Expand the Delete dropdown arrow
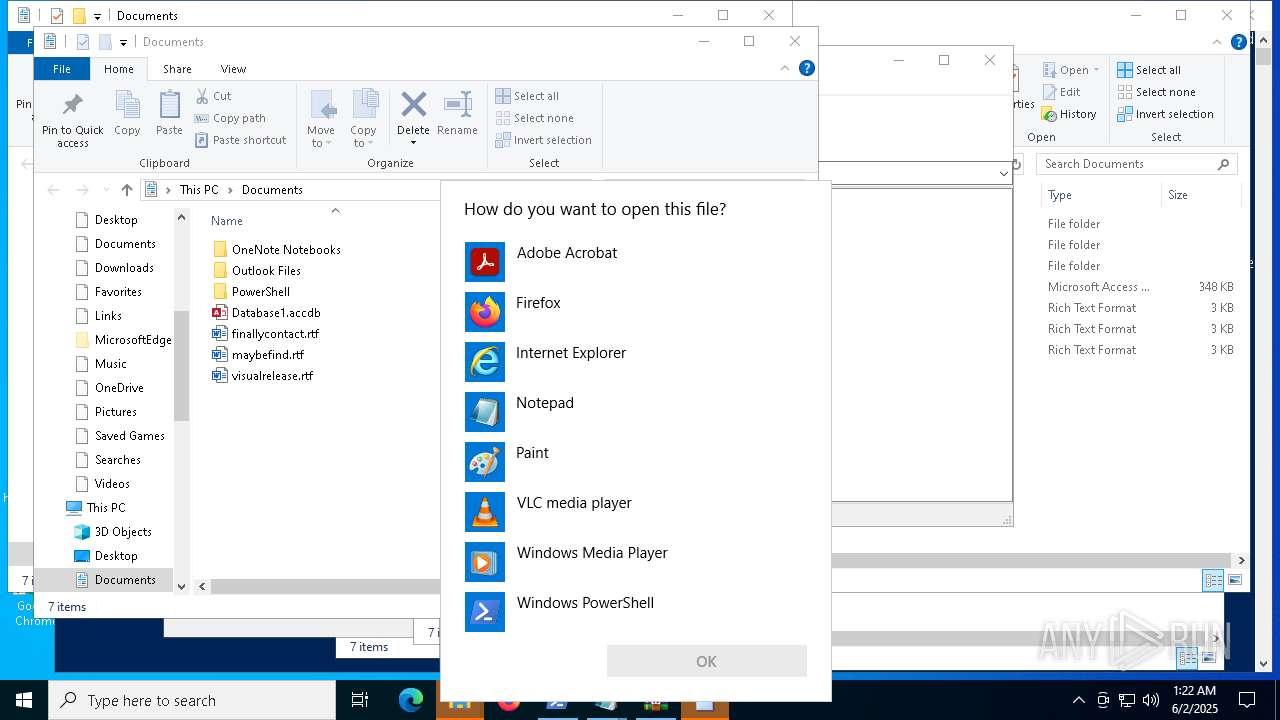Viewport: 1280px width, 720px height. 413,143
